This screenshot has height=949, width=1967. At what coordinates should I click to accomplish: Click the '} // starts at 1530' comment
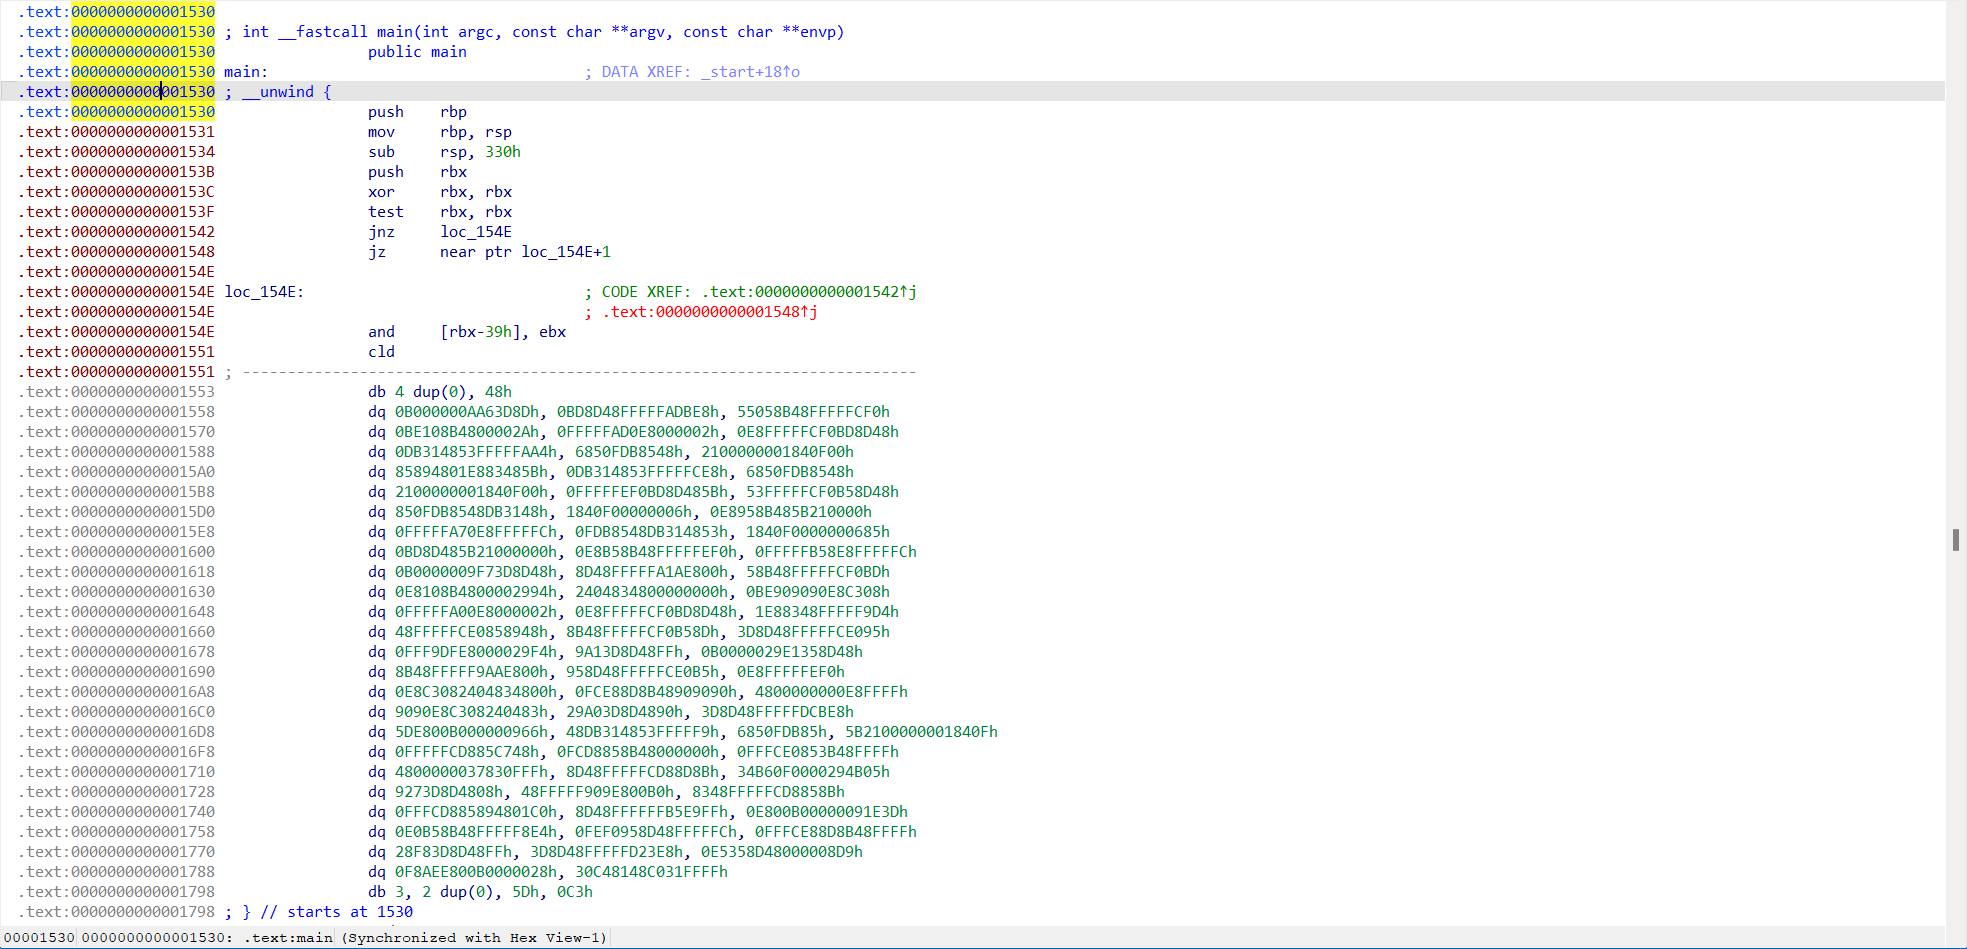tap(327, 912)
